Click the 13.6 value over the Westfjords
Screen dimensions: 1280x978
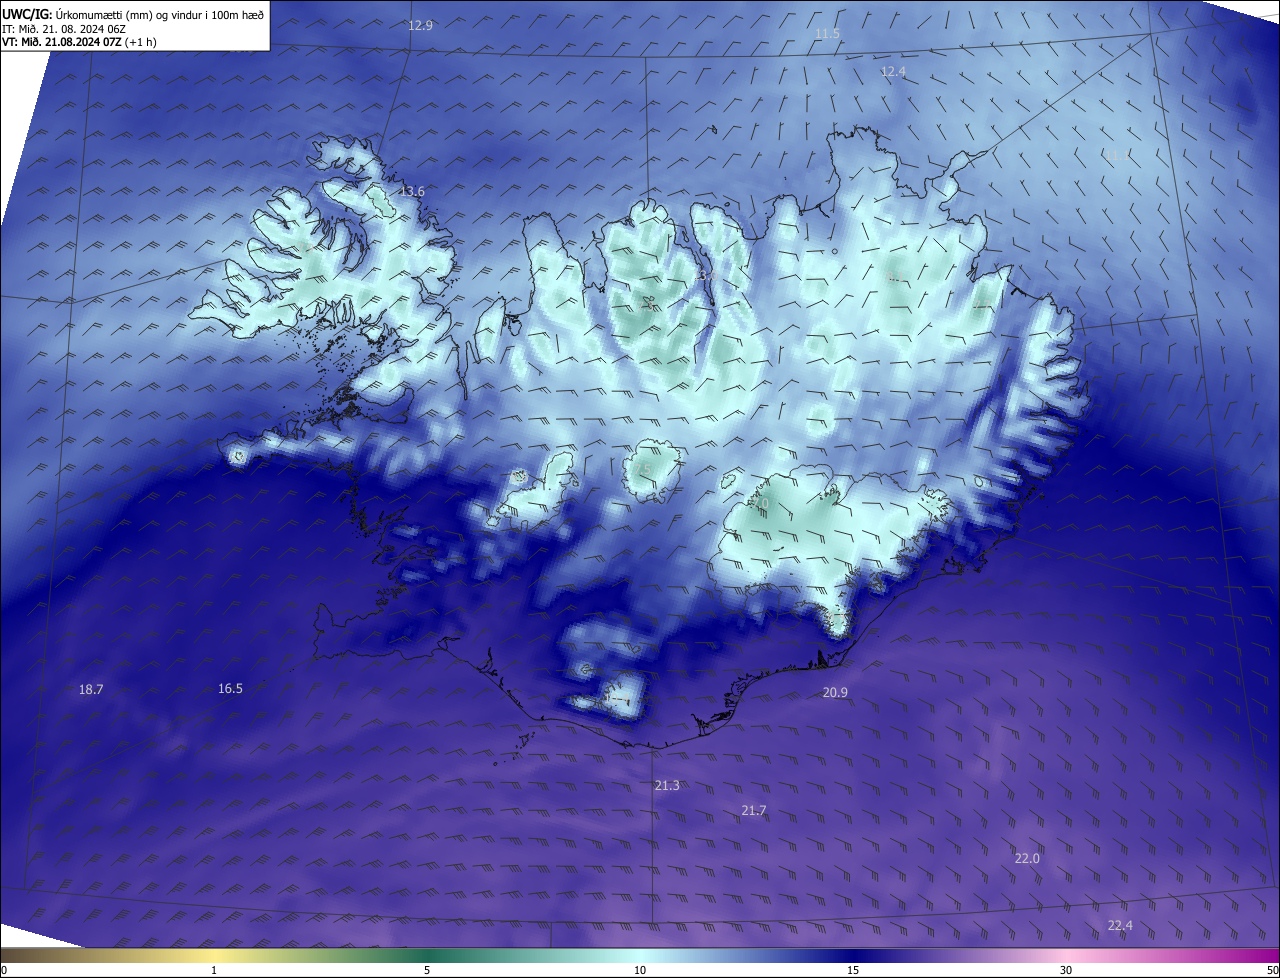pyautogui.click(x=412, y=191)
